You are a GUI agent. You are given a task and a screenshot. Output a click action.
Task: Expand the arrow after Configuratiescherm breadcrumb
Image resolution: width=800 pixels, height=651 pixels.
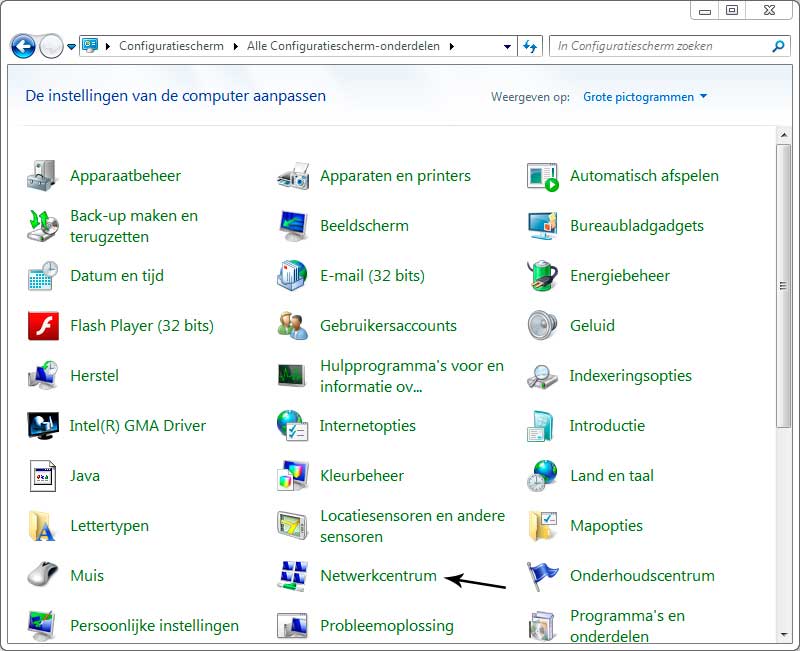[236, 46]
